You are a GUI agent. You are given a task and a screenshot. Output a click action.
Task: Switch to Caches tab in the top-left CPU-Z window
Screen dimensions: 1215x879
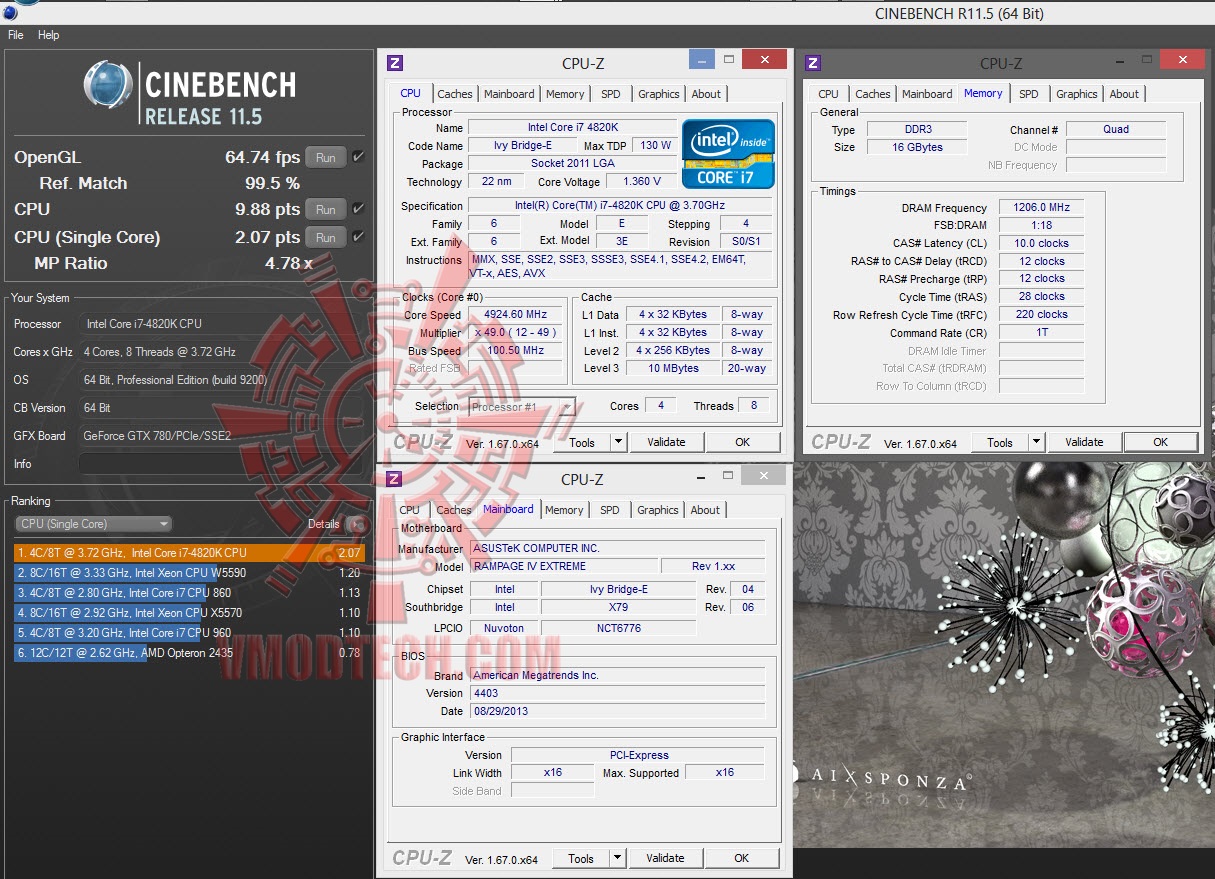point(455,94)
